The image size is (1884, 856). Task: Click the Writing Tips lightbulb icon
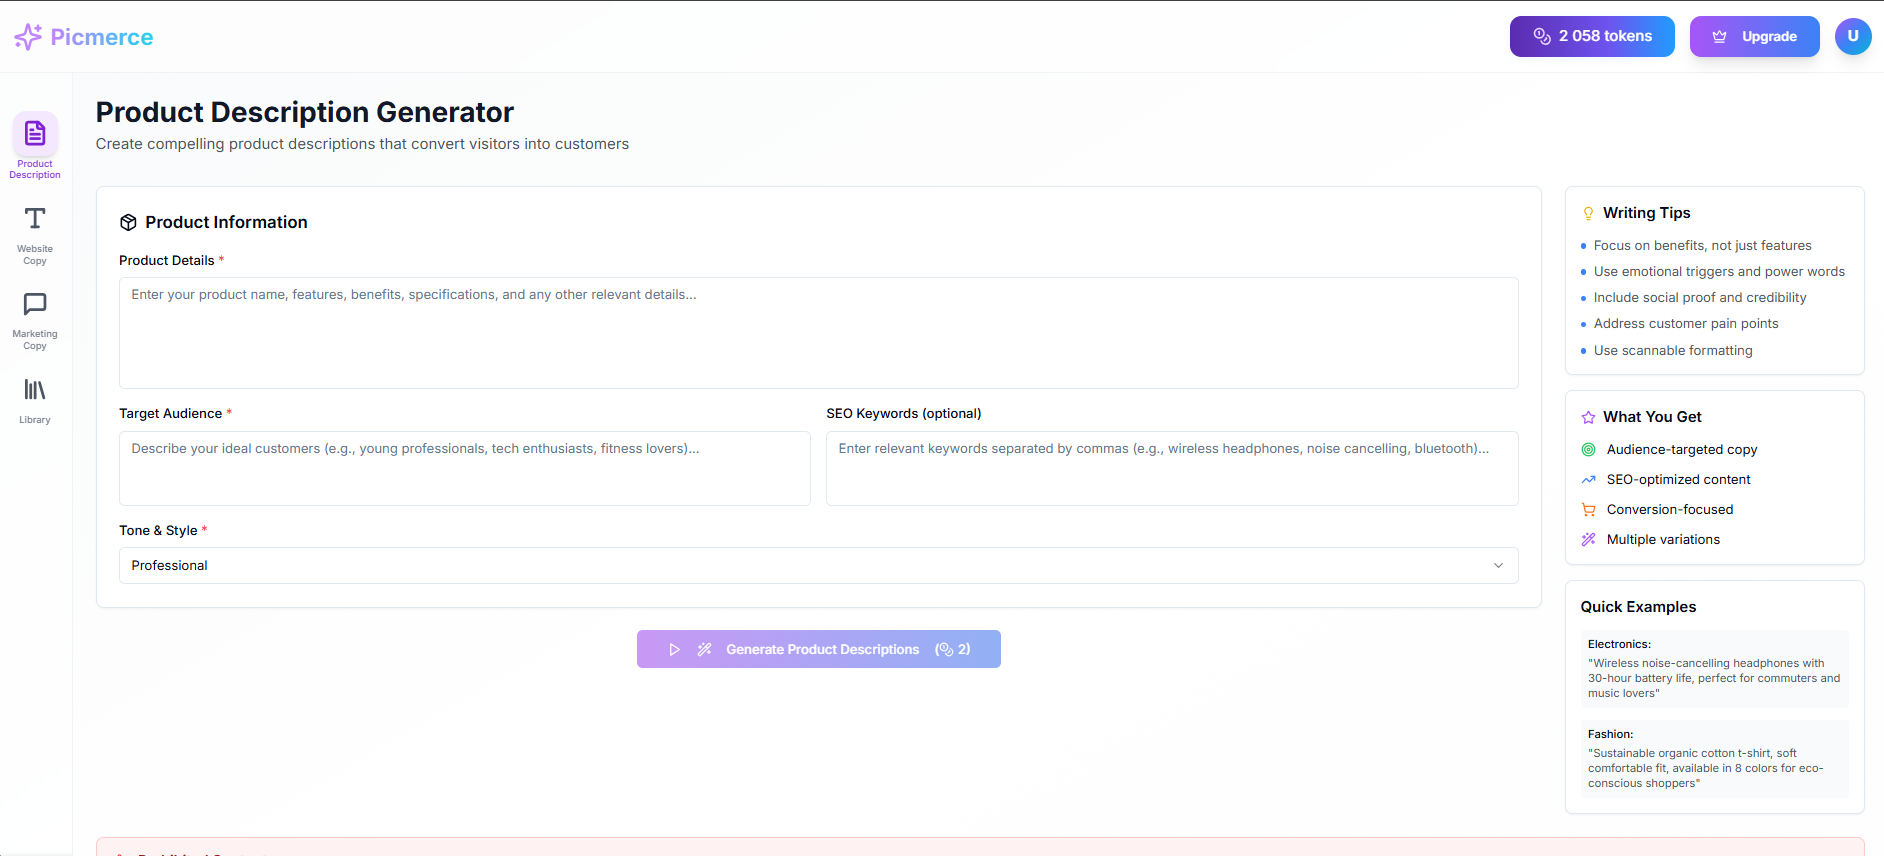click(1588, 213)
